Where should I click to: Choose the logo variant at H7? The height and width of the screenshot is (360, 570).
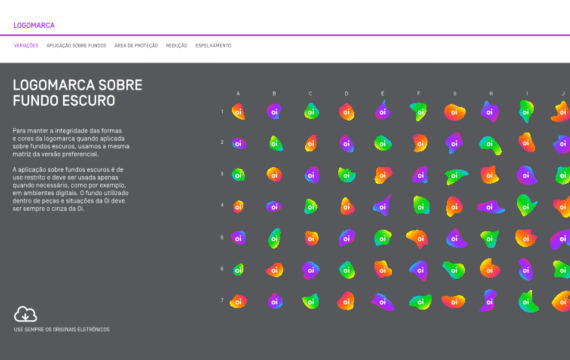(489, 301)
